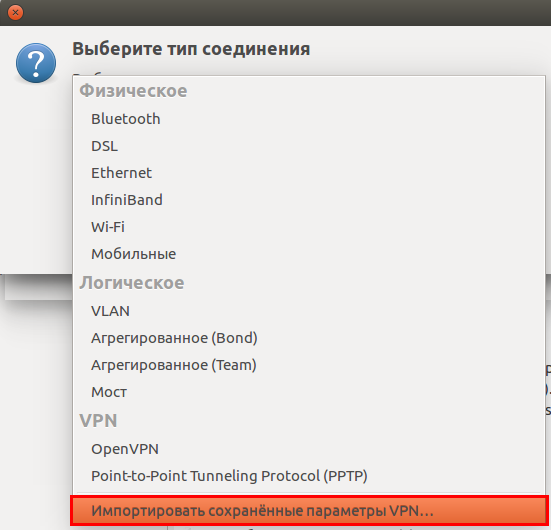Click the Выберите тип соединения heading
551x530 pixels.
[191, 49]
